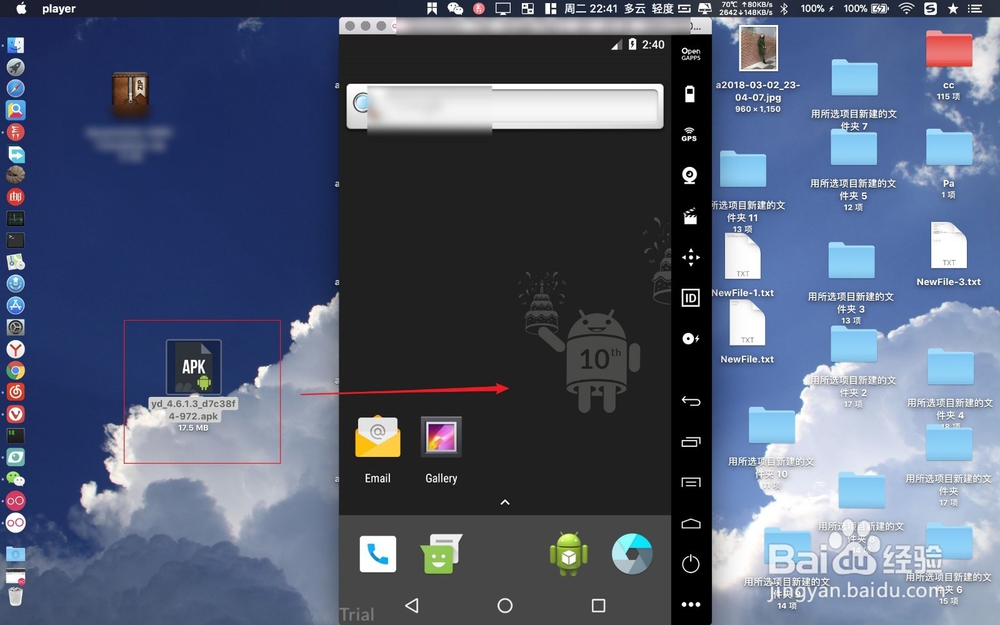Open the screen Capture clapperboard tool
1000x625 pixels.
(689, 216)
